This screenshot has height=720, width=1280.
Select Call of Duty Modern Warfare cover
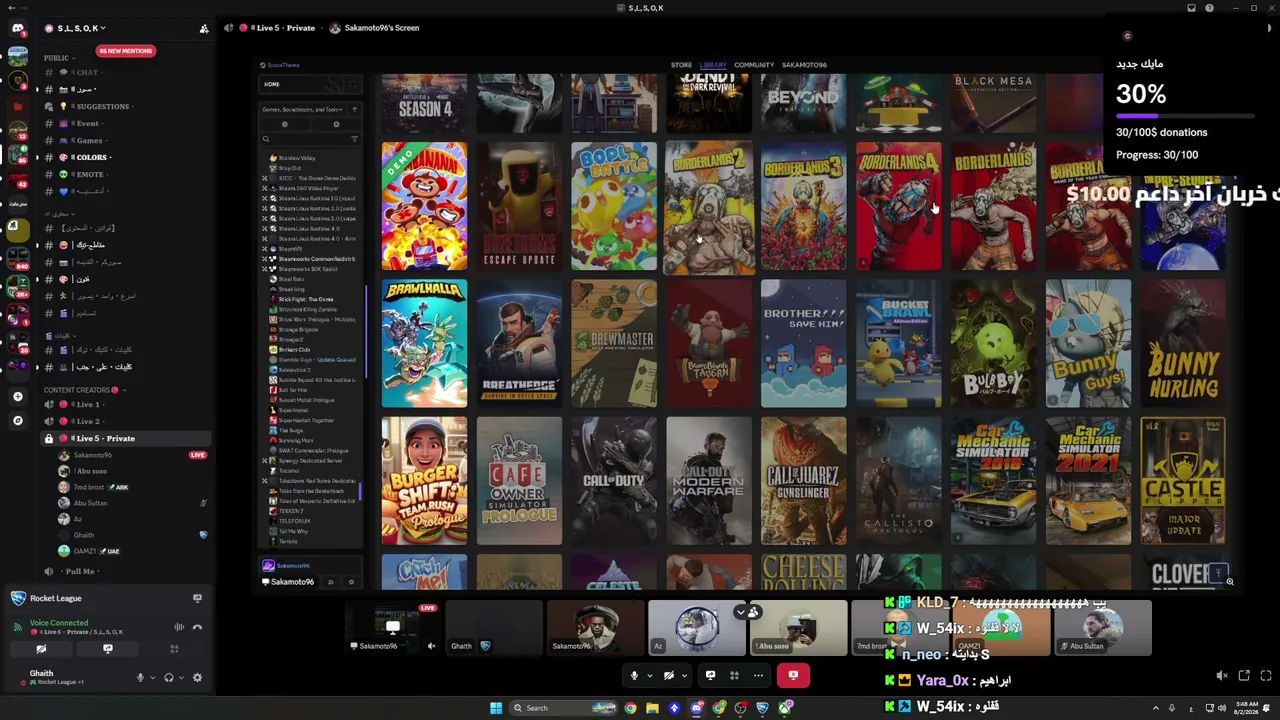pos(709,481)
